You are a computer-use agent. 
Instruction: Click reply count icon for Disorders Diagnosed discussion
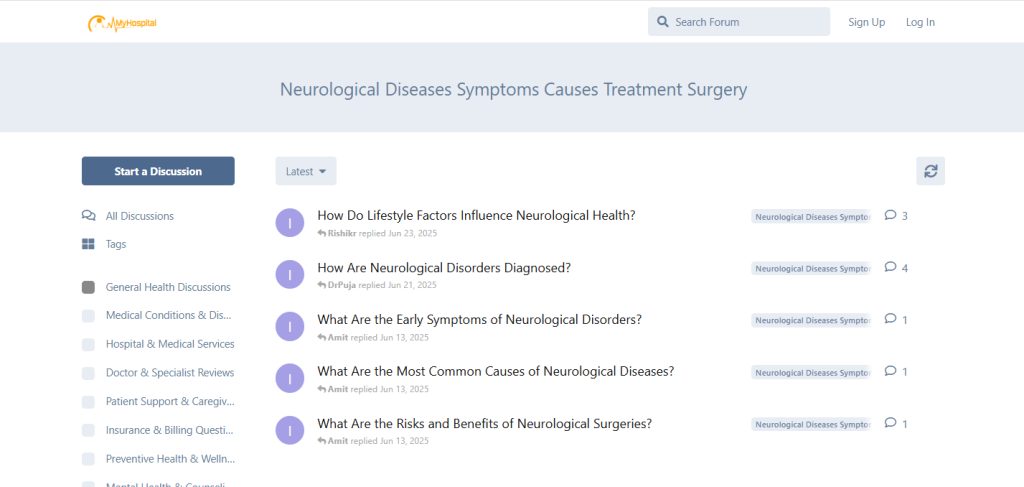click(x=891, y=268)
